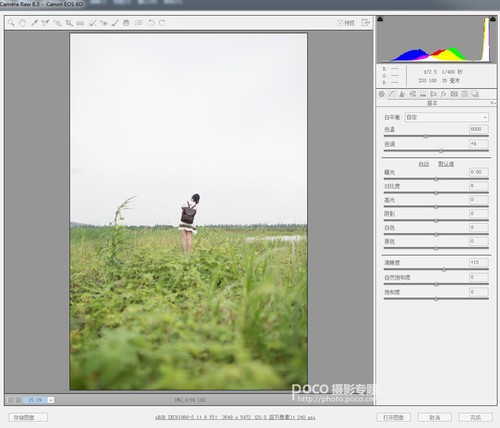The width and height of the screenshot is (500, 428).
Task: Rotate image counterclockwise
Action: click(x=151, y=23)
